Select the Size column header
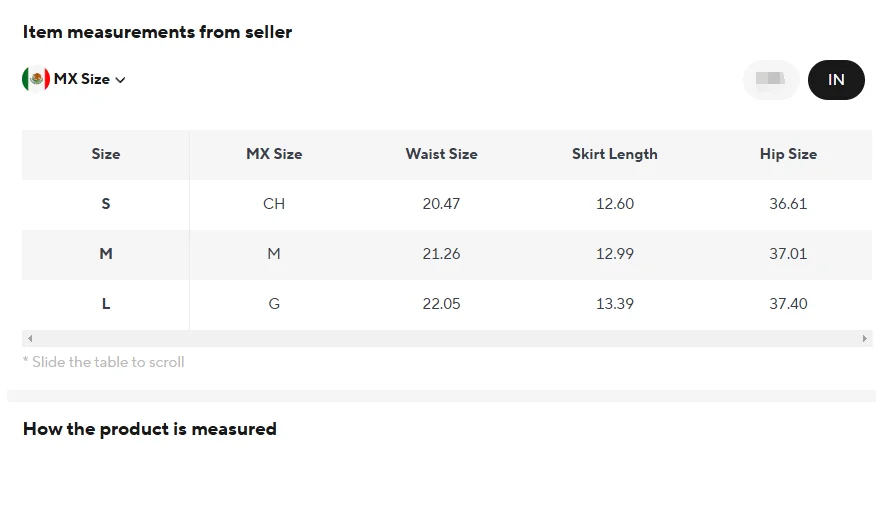876x507 pixels. tap(106, 154)
